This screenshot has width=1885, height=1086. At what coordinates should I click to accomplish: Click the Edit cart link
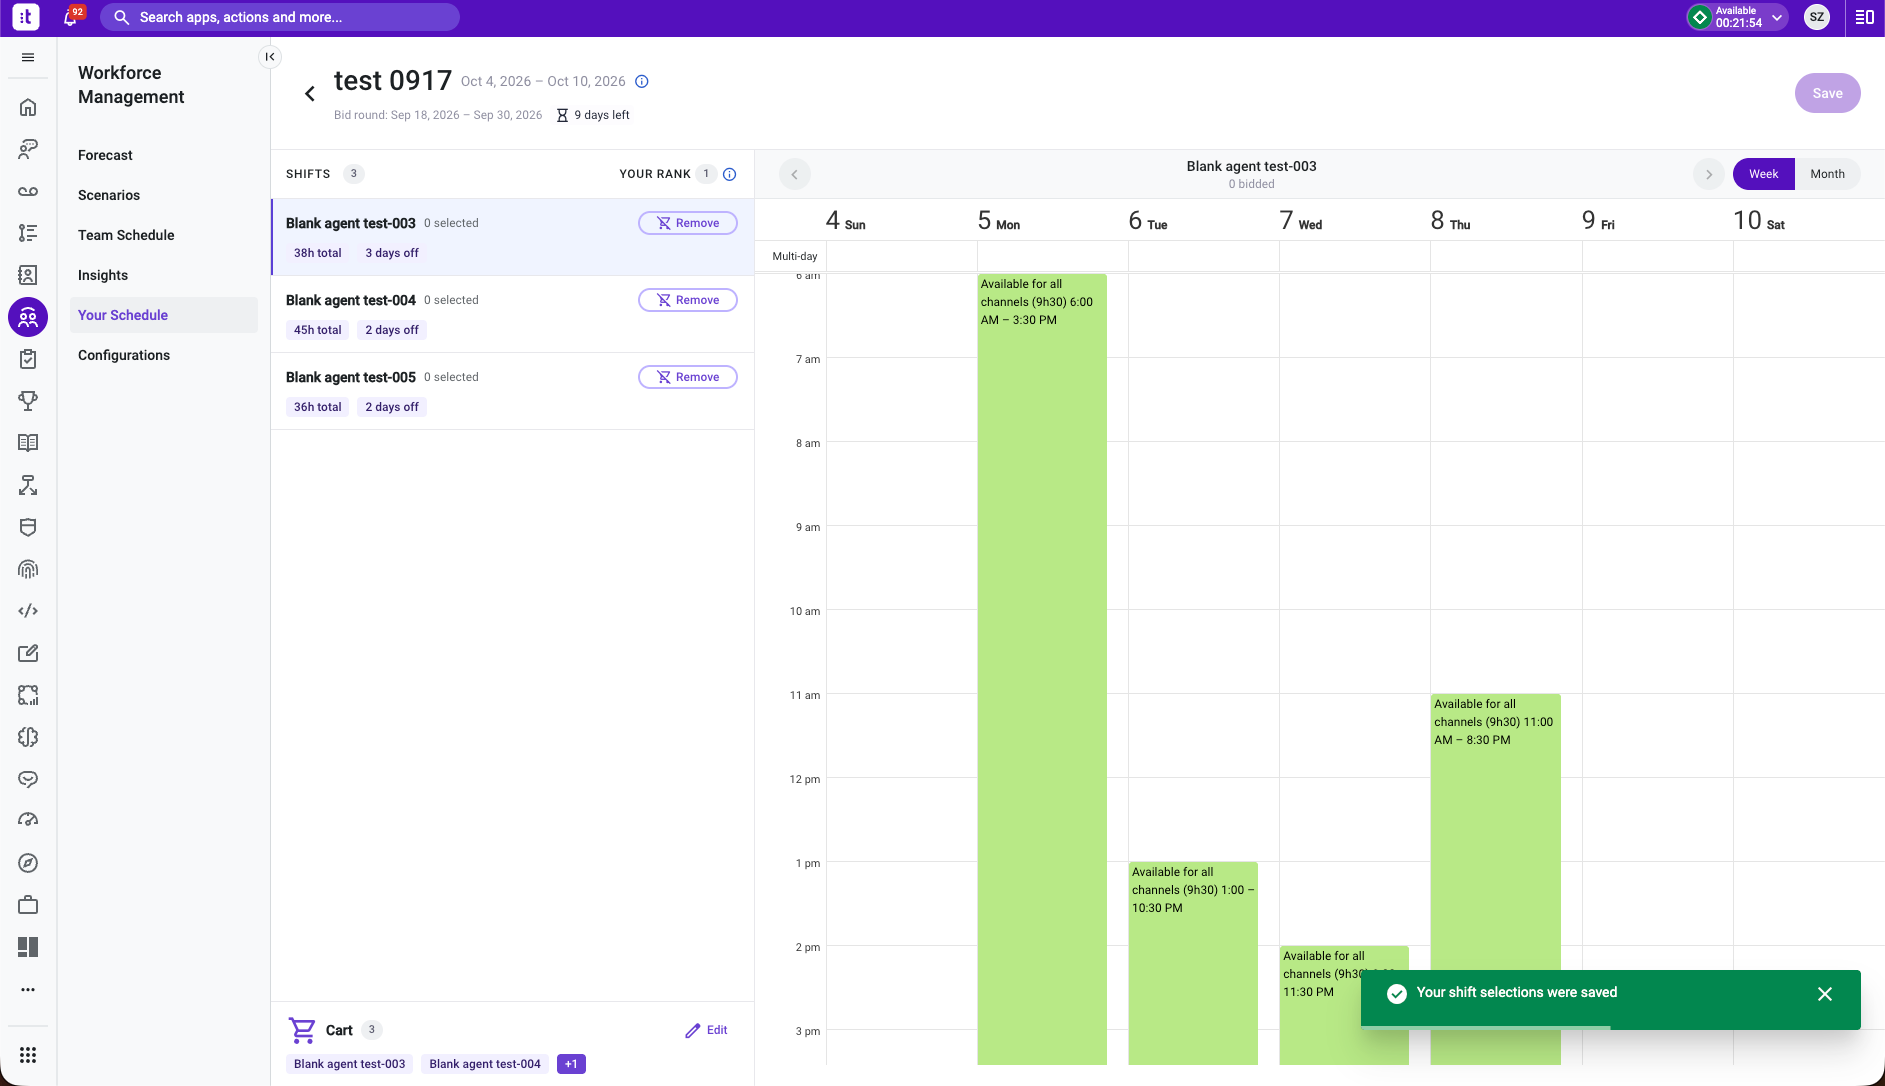coord(706,1030)
